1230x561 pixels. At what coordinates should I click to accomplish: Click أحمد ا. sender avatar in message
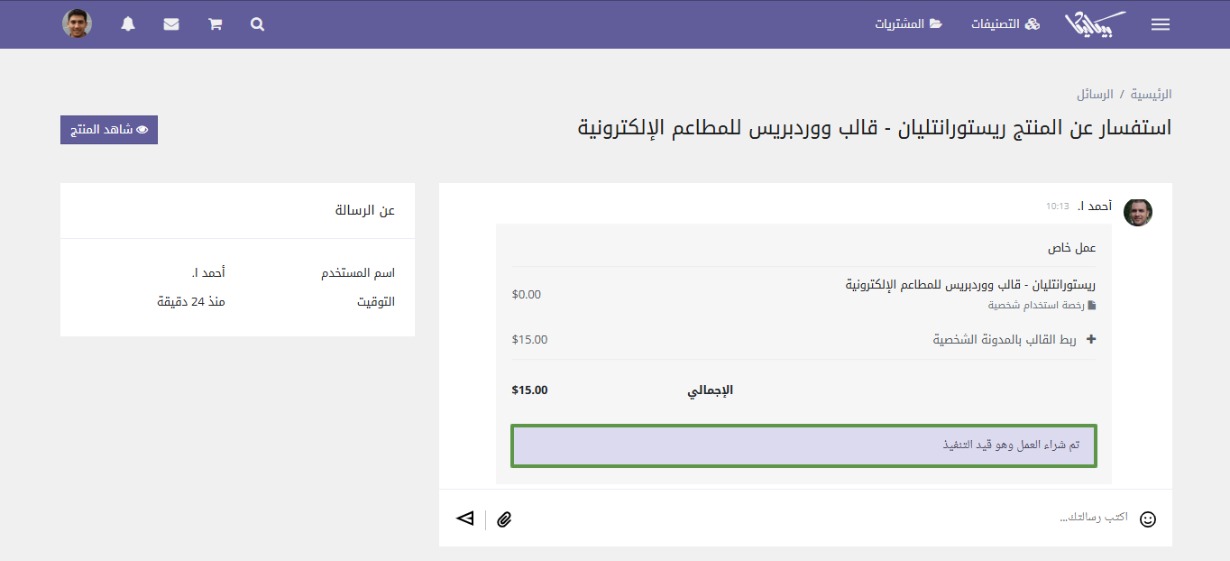point(1138,212)
